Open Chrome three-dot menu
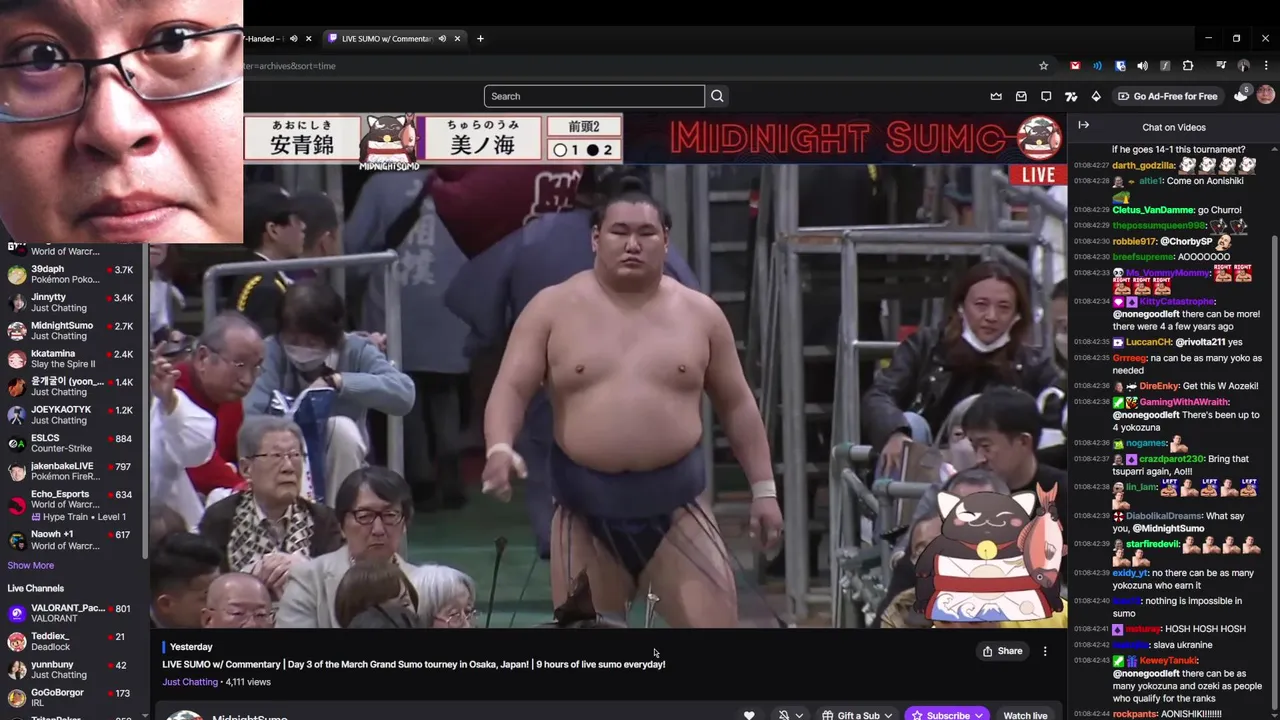The height and width of the screenshot is (720, 1280). point(1266,66)
